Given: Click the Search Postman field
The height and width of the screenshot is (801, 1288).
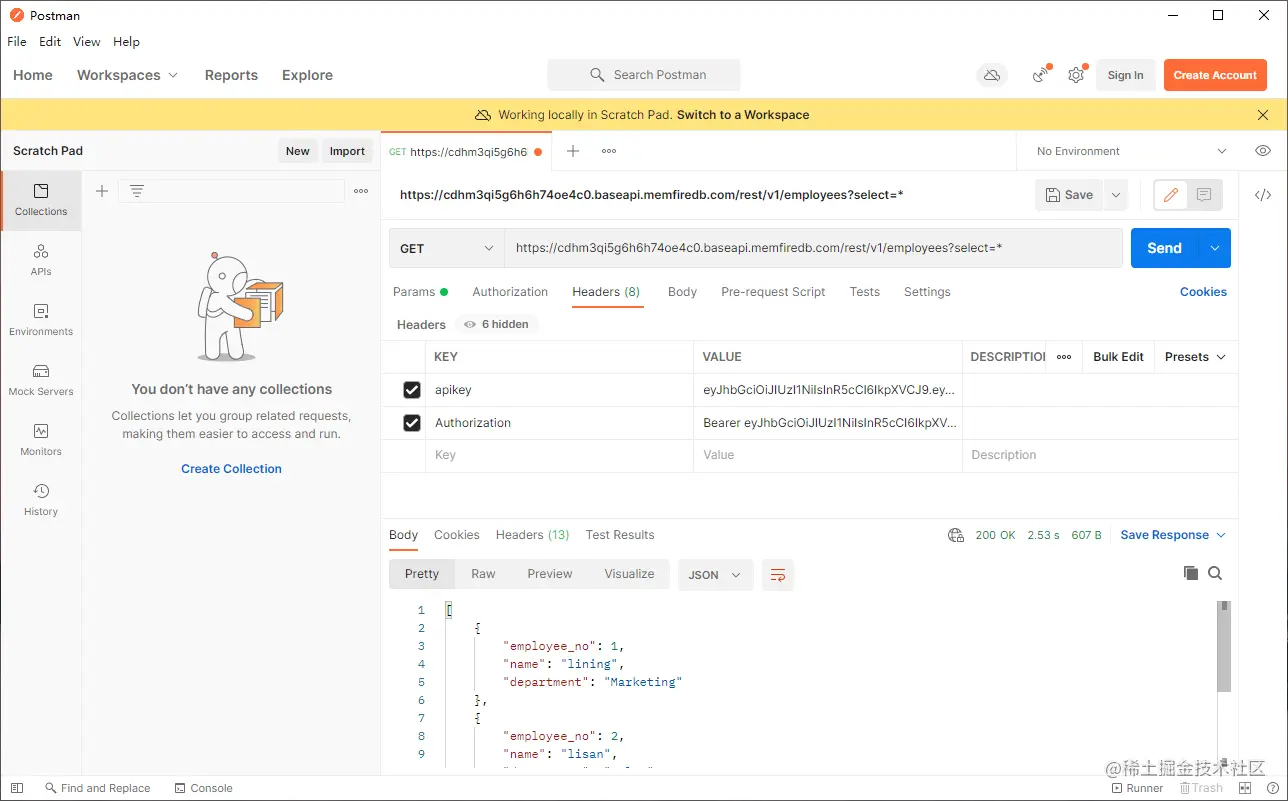Looking at the screenshot, I should [644, 75].
